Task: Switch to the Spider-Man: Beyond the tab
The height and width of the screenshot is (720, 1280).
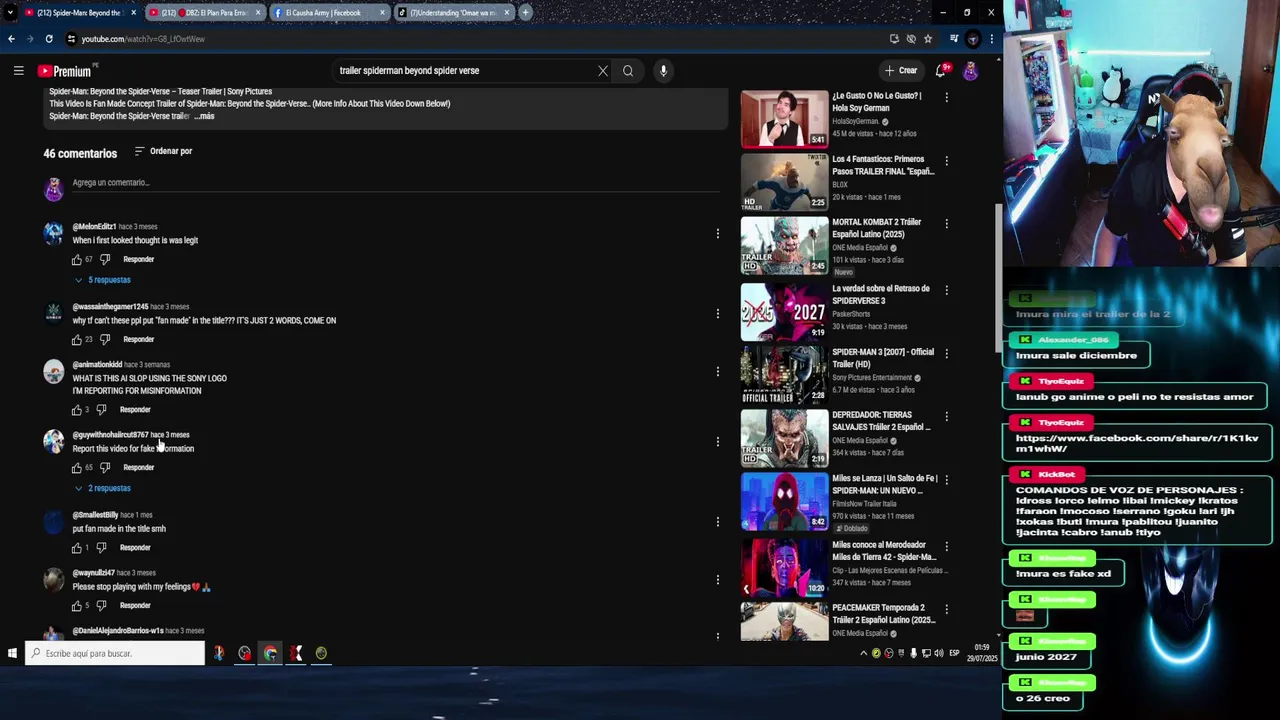Action: pyautogui.click(x=79, y=13)
